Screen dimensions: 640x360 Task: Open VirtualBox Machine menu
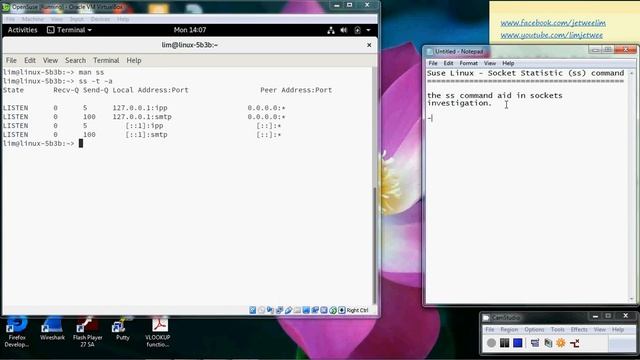pyautogui.click(x=33, y=19)
